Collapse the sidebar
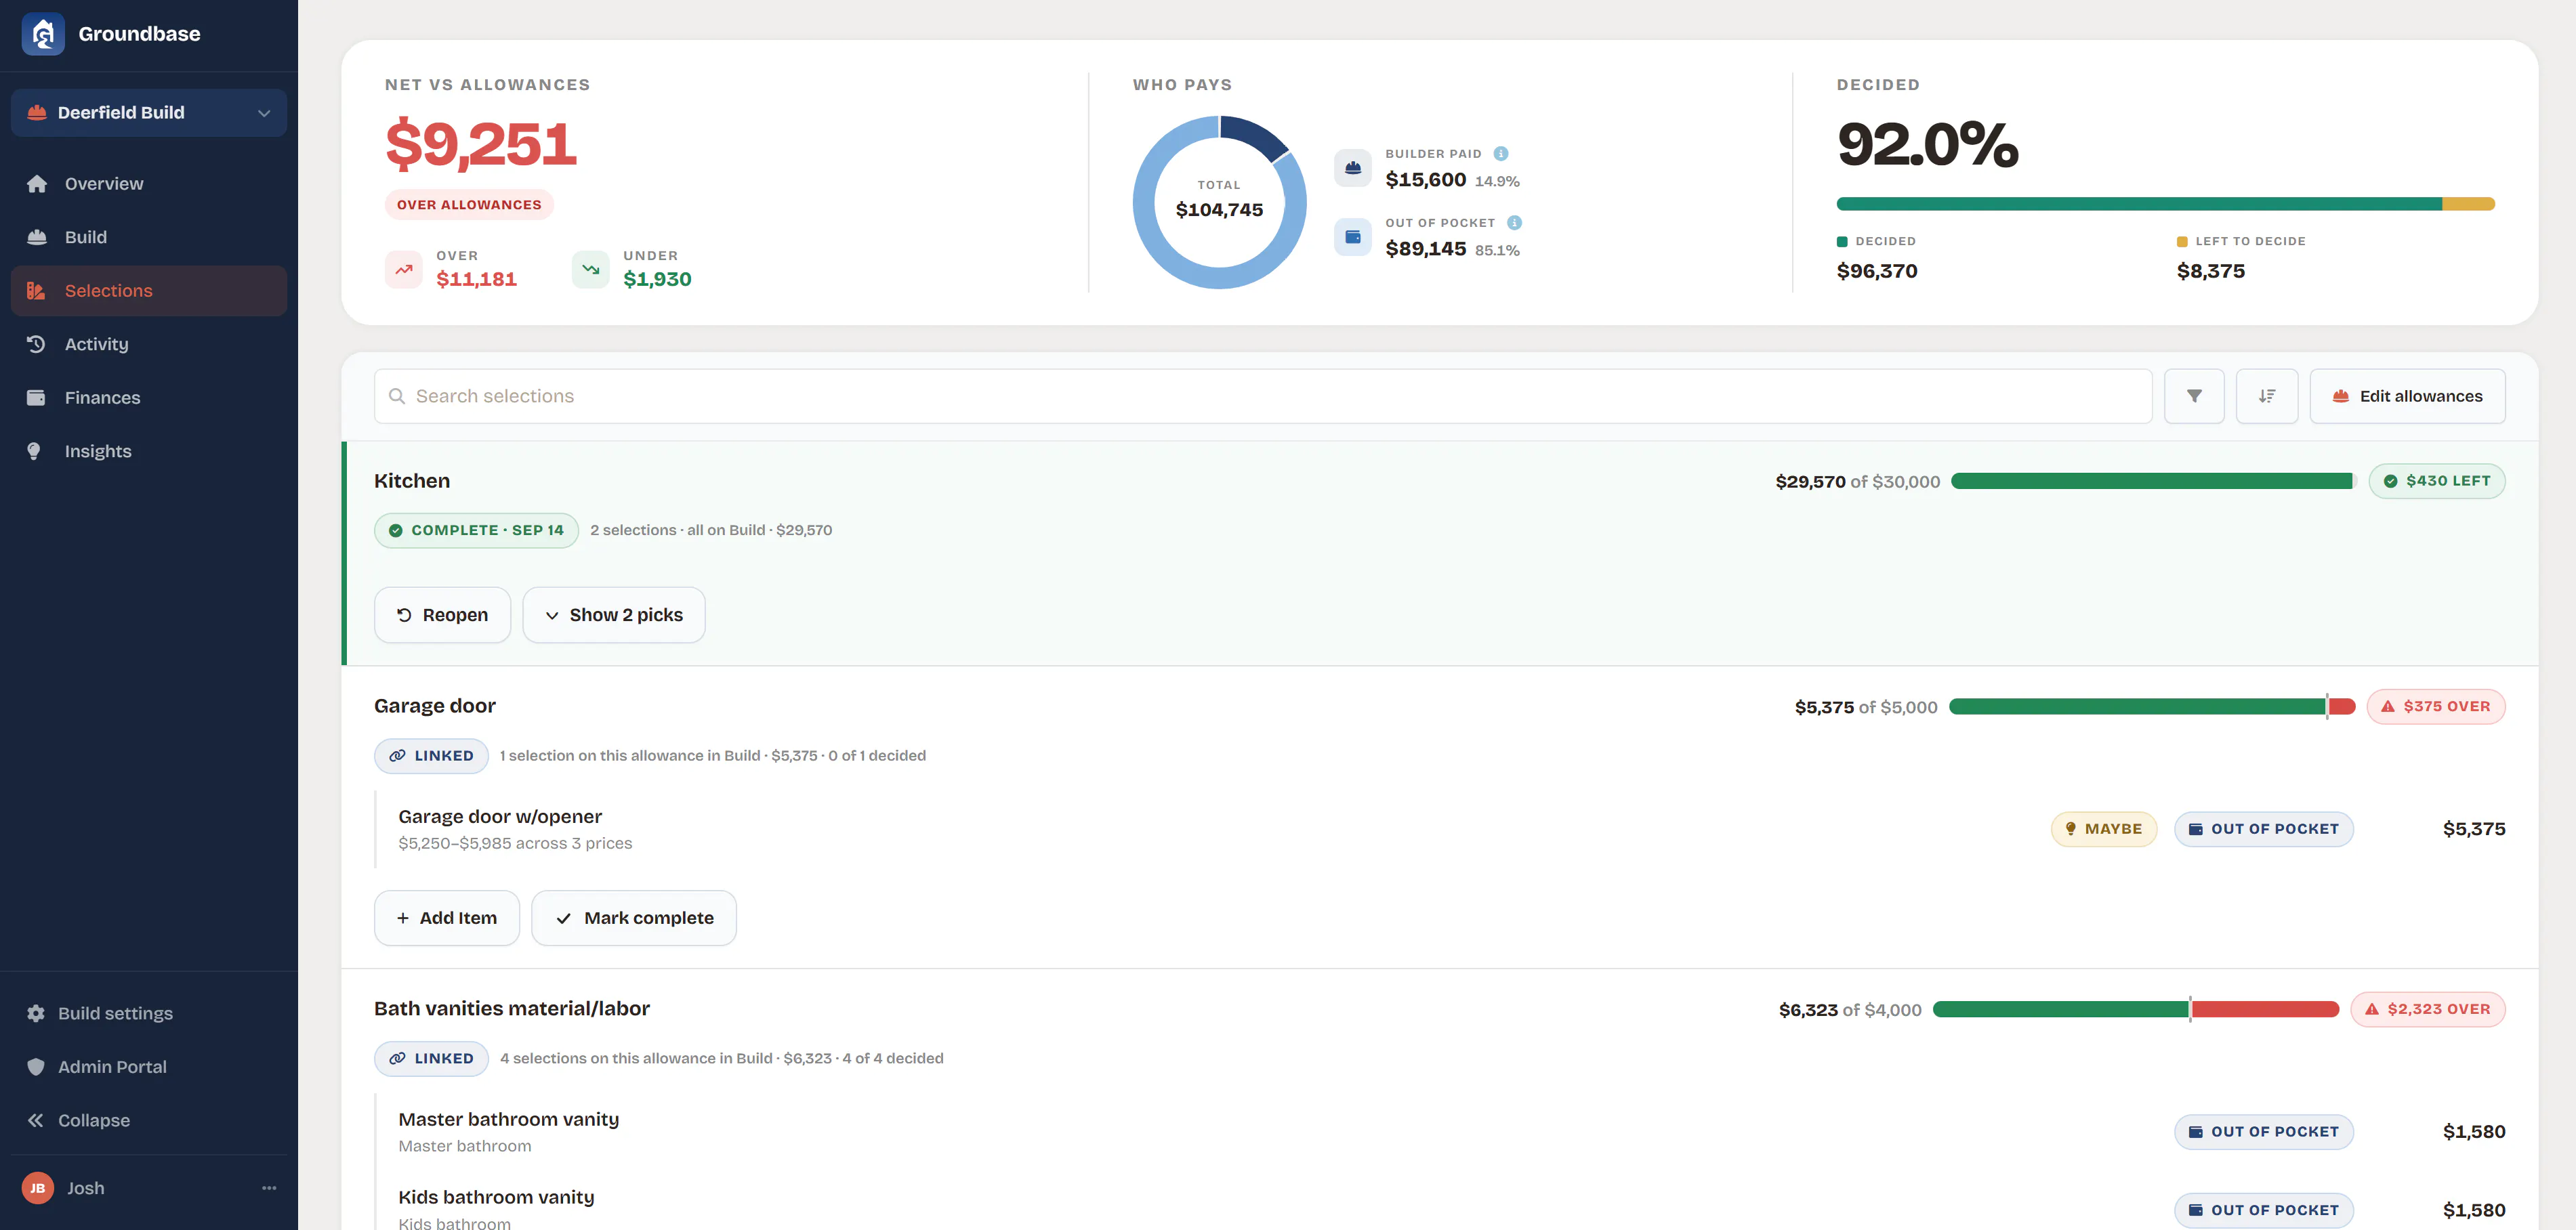 149,1120
